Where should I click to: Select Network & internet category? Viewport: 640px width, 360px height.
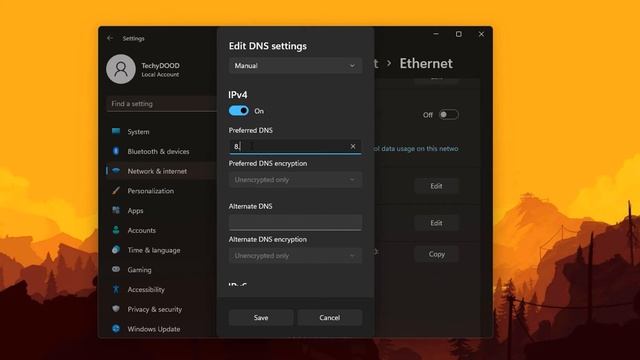(157, 171)
